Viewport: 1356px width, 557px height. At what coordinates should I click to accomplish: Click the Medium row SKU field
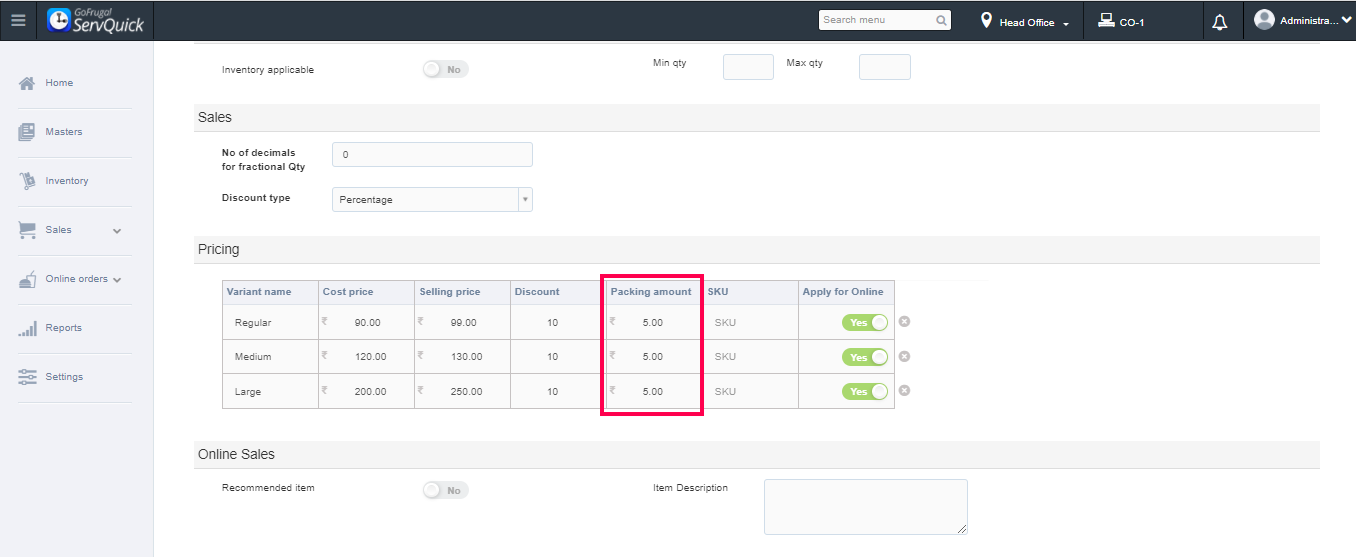pyautogui.click(x=750, y=357)
